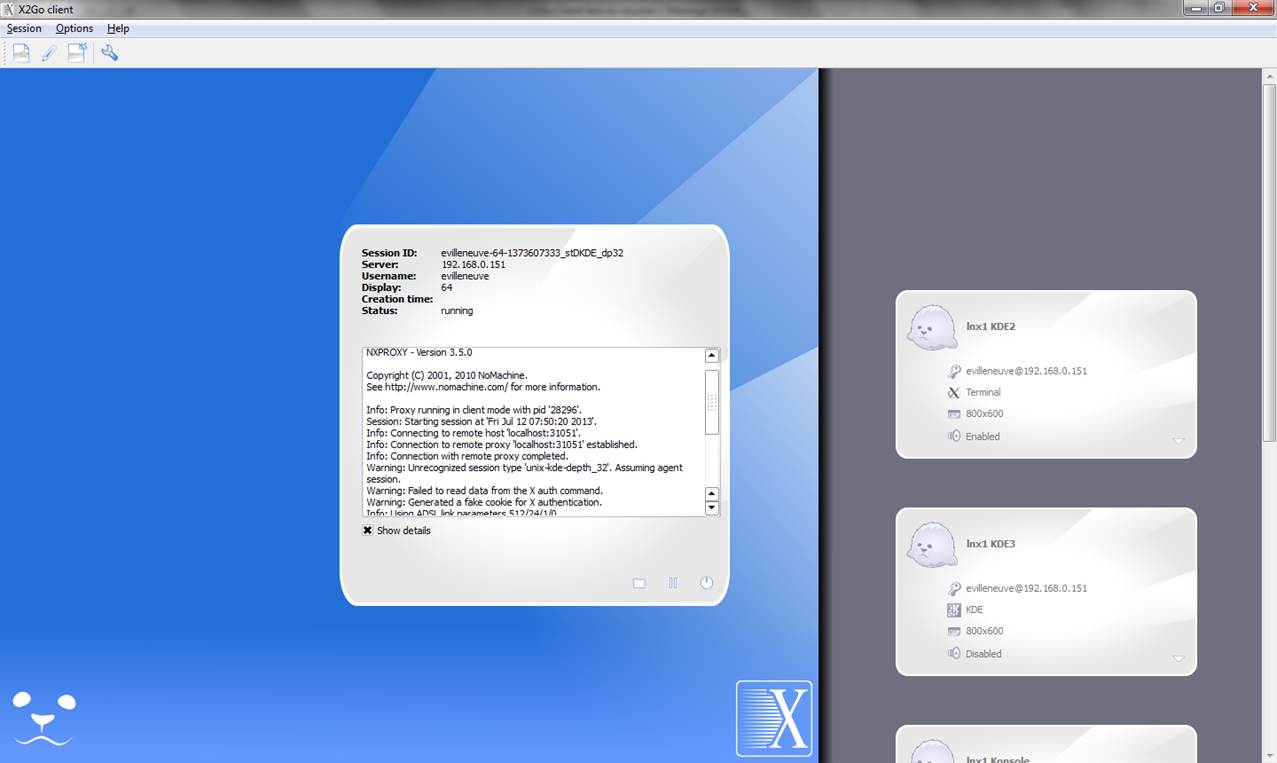
Task: Click the X Terminal icon in lnx1 KDE2
Action: click(954, 393)
